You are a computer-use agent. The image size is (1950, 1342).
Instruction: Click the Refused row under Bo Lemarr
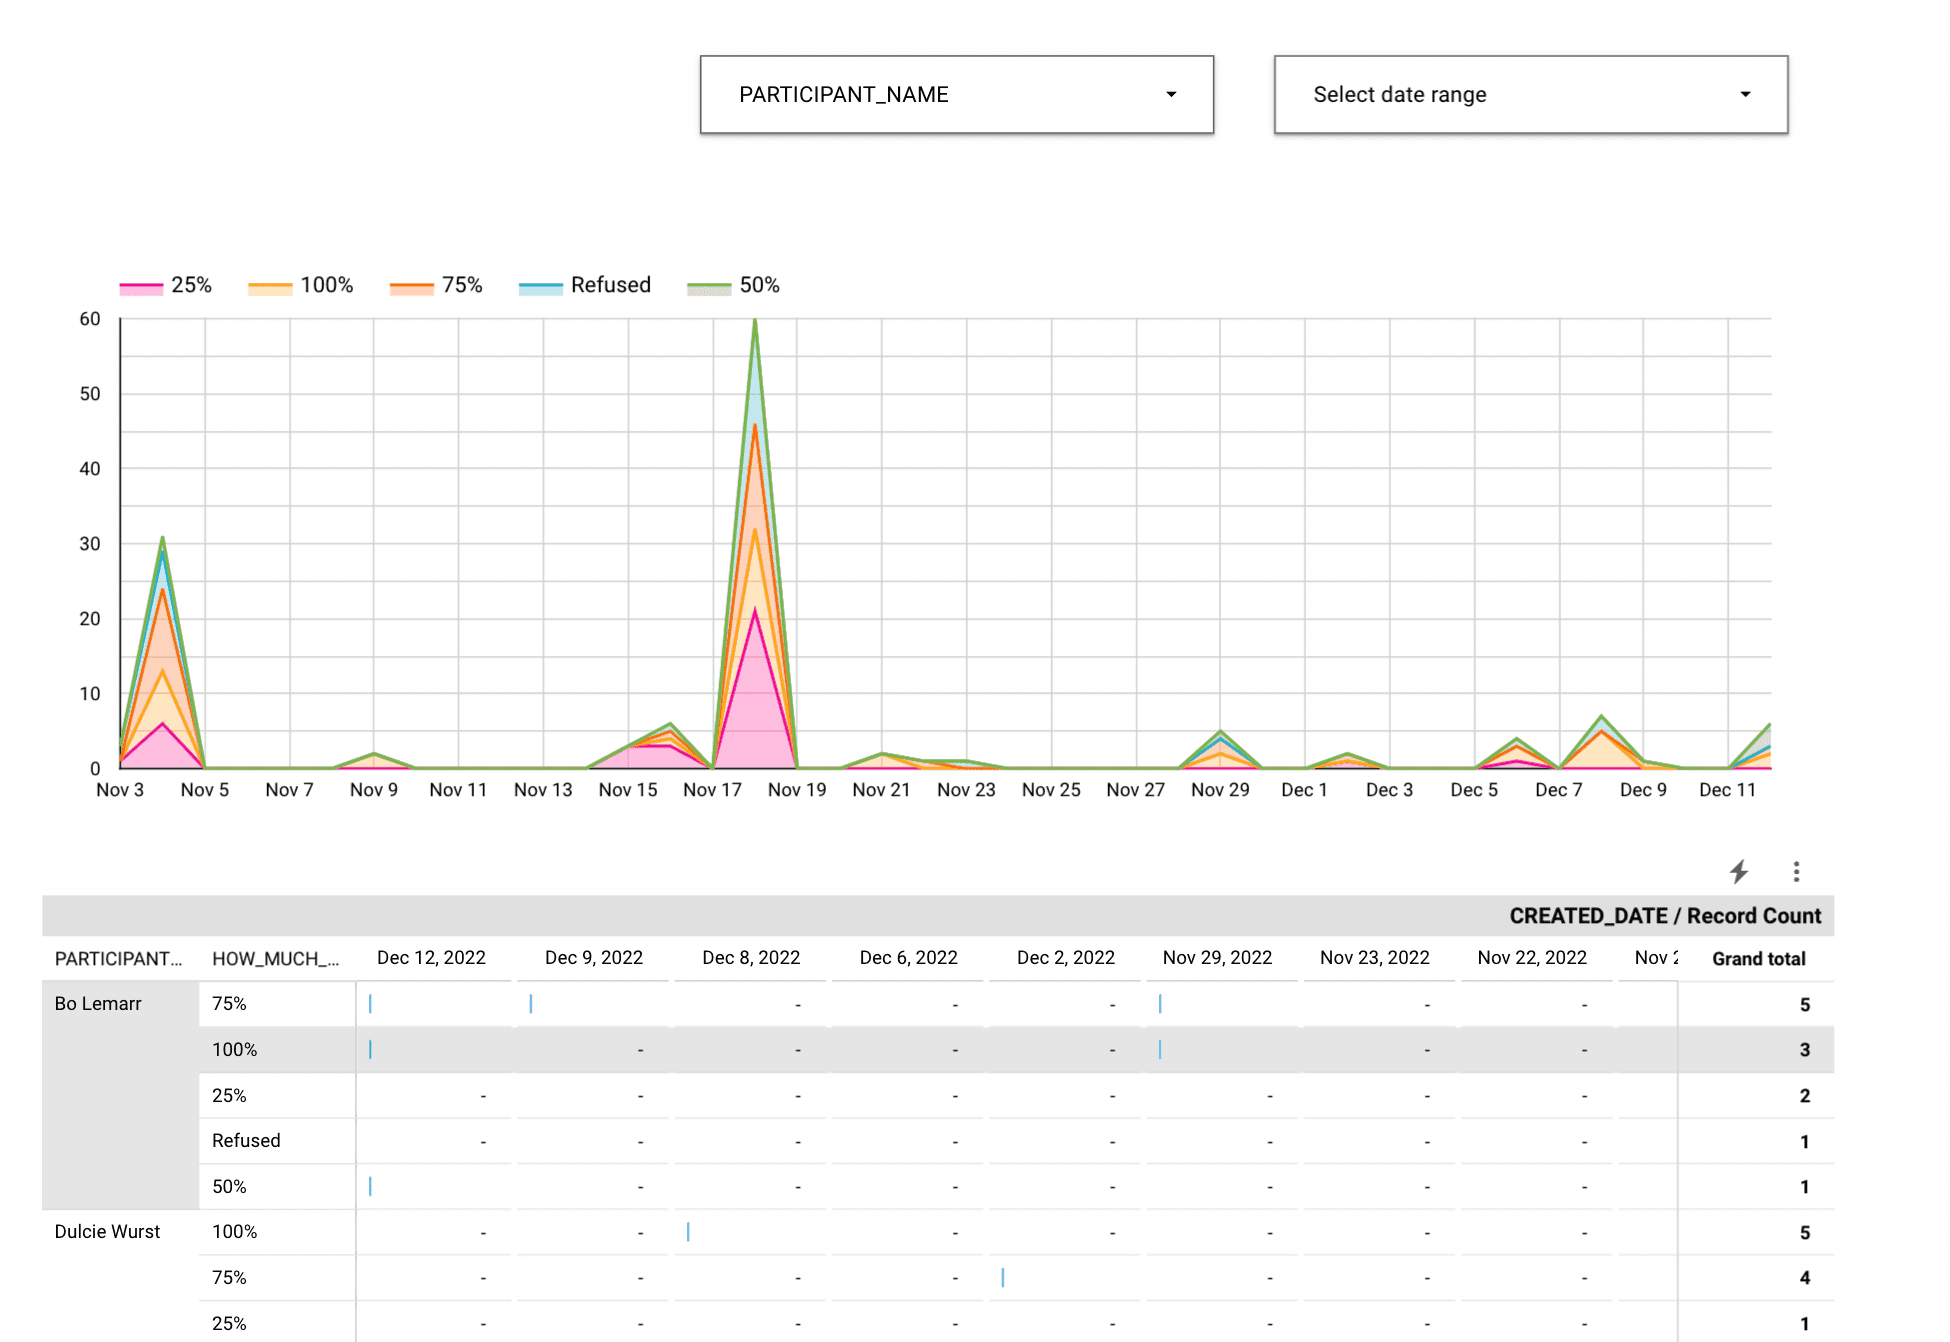tap(246, 1140)
